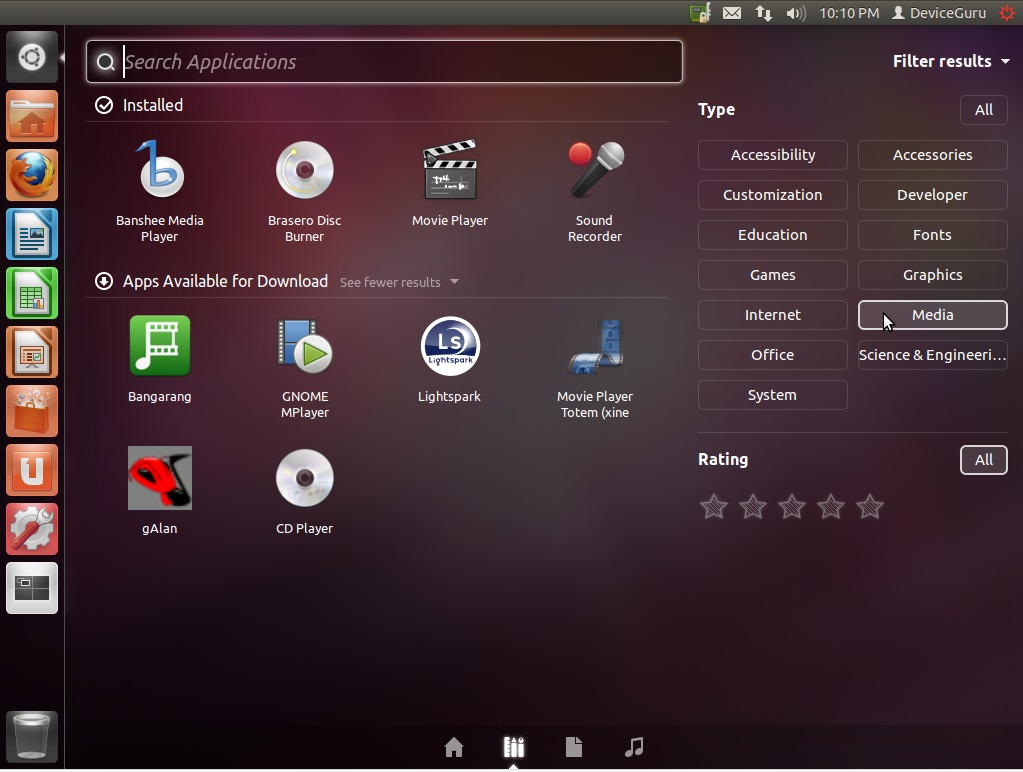Image resolution: width=1023 pixels, height=772 pixels.
Task: Switch to the Applications lens tab
Action: click(514, 747)
